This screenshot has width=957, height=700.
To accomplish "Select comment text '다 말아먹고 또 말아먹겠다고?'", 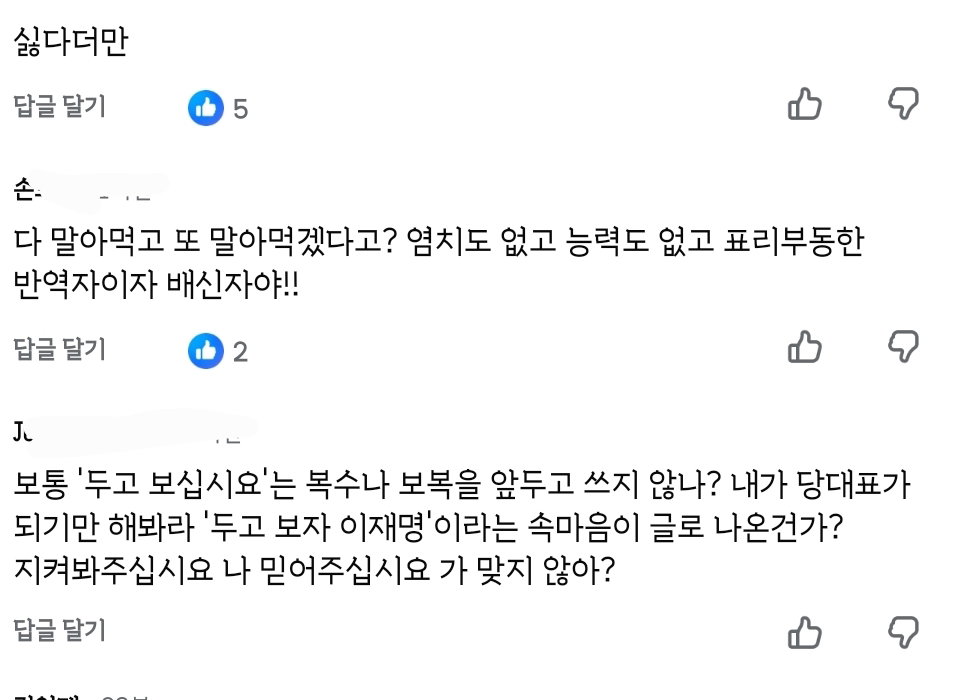I will tap(205, 241).
